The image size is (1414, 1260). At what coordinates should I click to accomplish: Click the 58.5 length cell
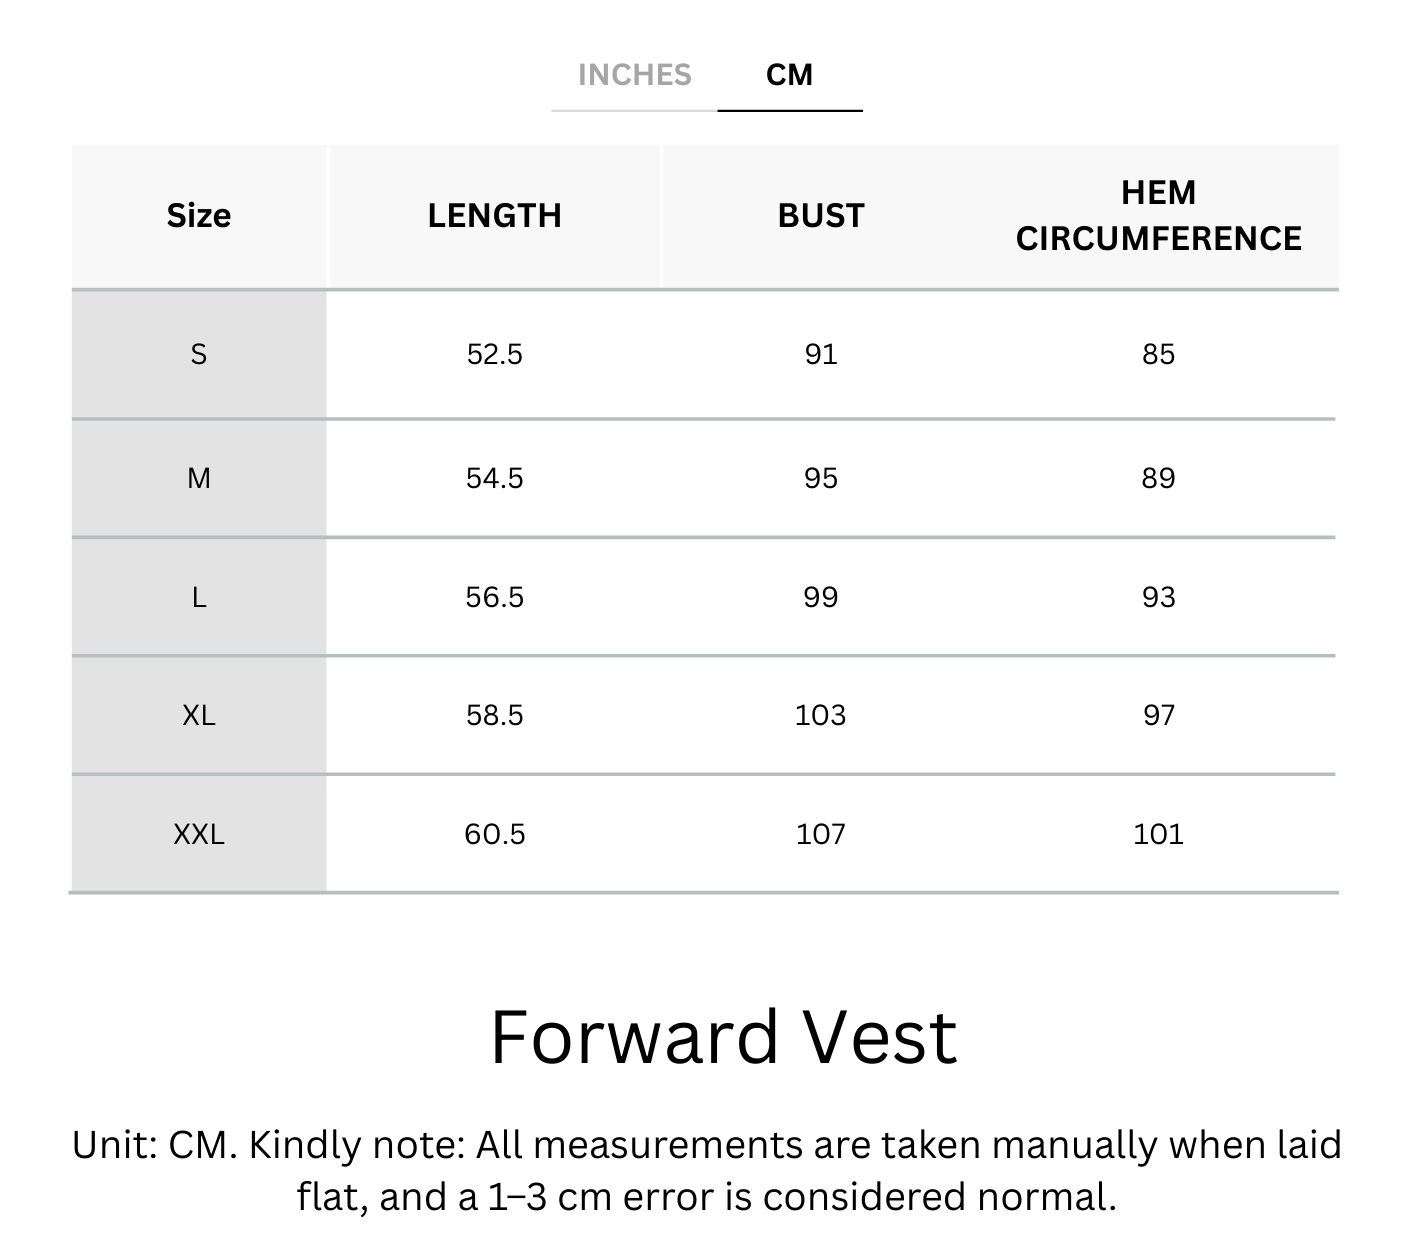[494, 715]
